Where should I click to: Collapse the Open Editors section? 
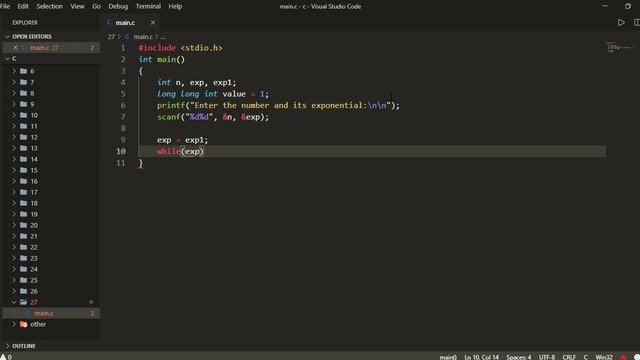click(51, 37)
